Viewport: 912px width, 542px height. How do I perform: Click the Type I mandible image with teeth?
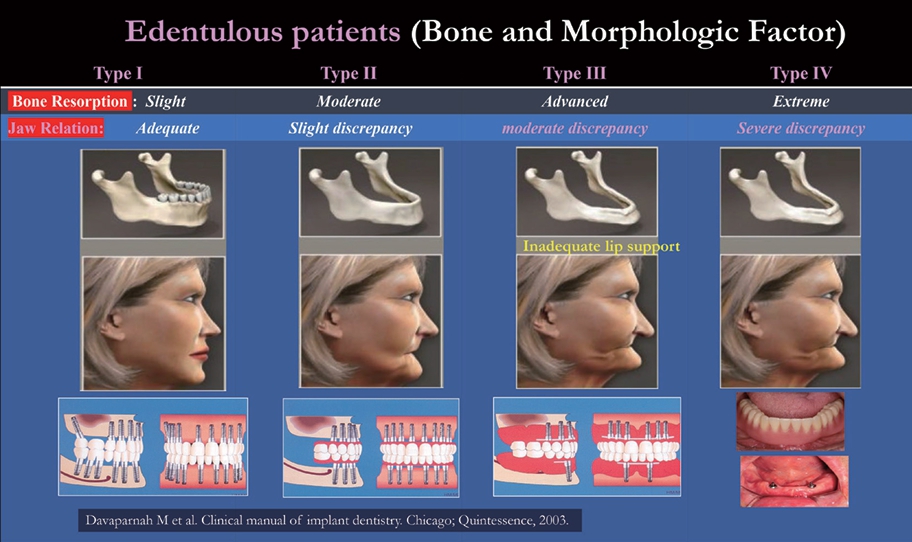153,193
